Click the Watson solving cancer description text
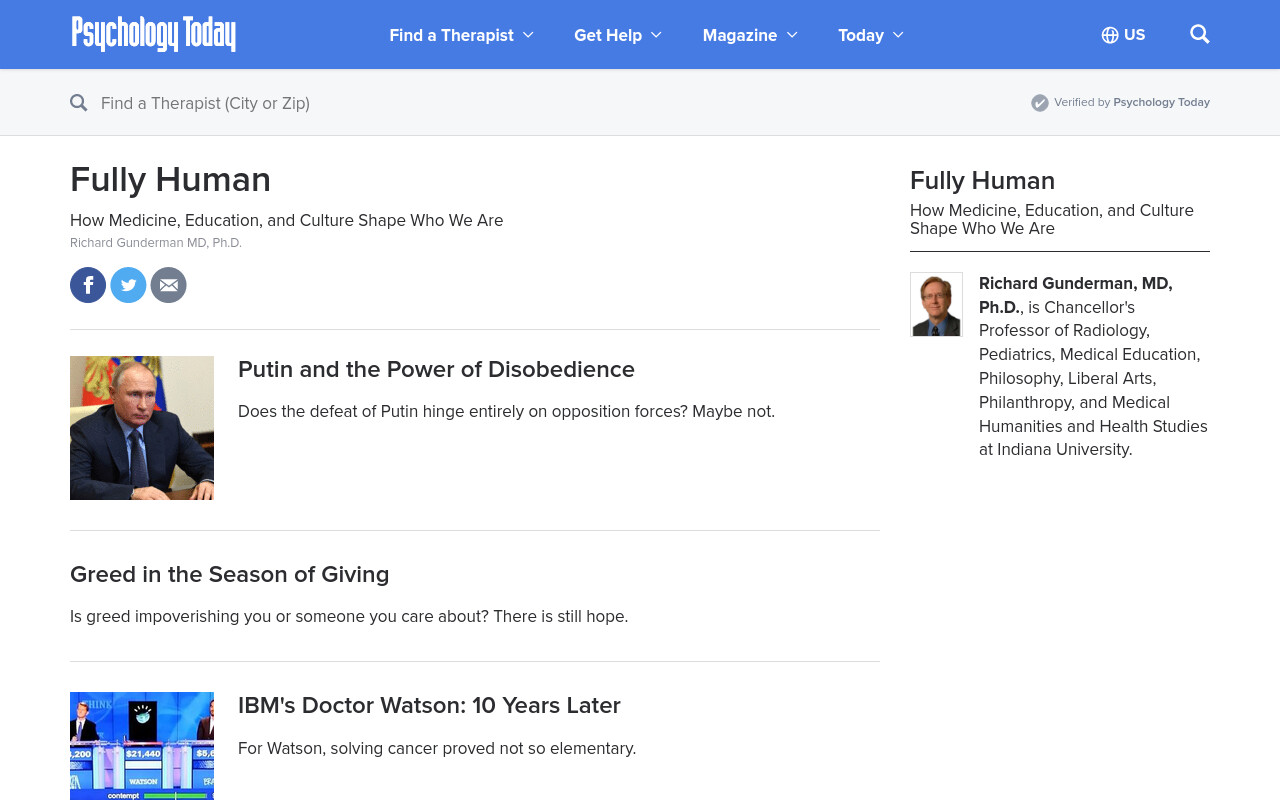This screenshot has height=800, width=1280. 437,748
